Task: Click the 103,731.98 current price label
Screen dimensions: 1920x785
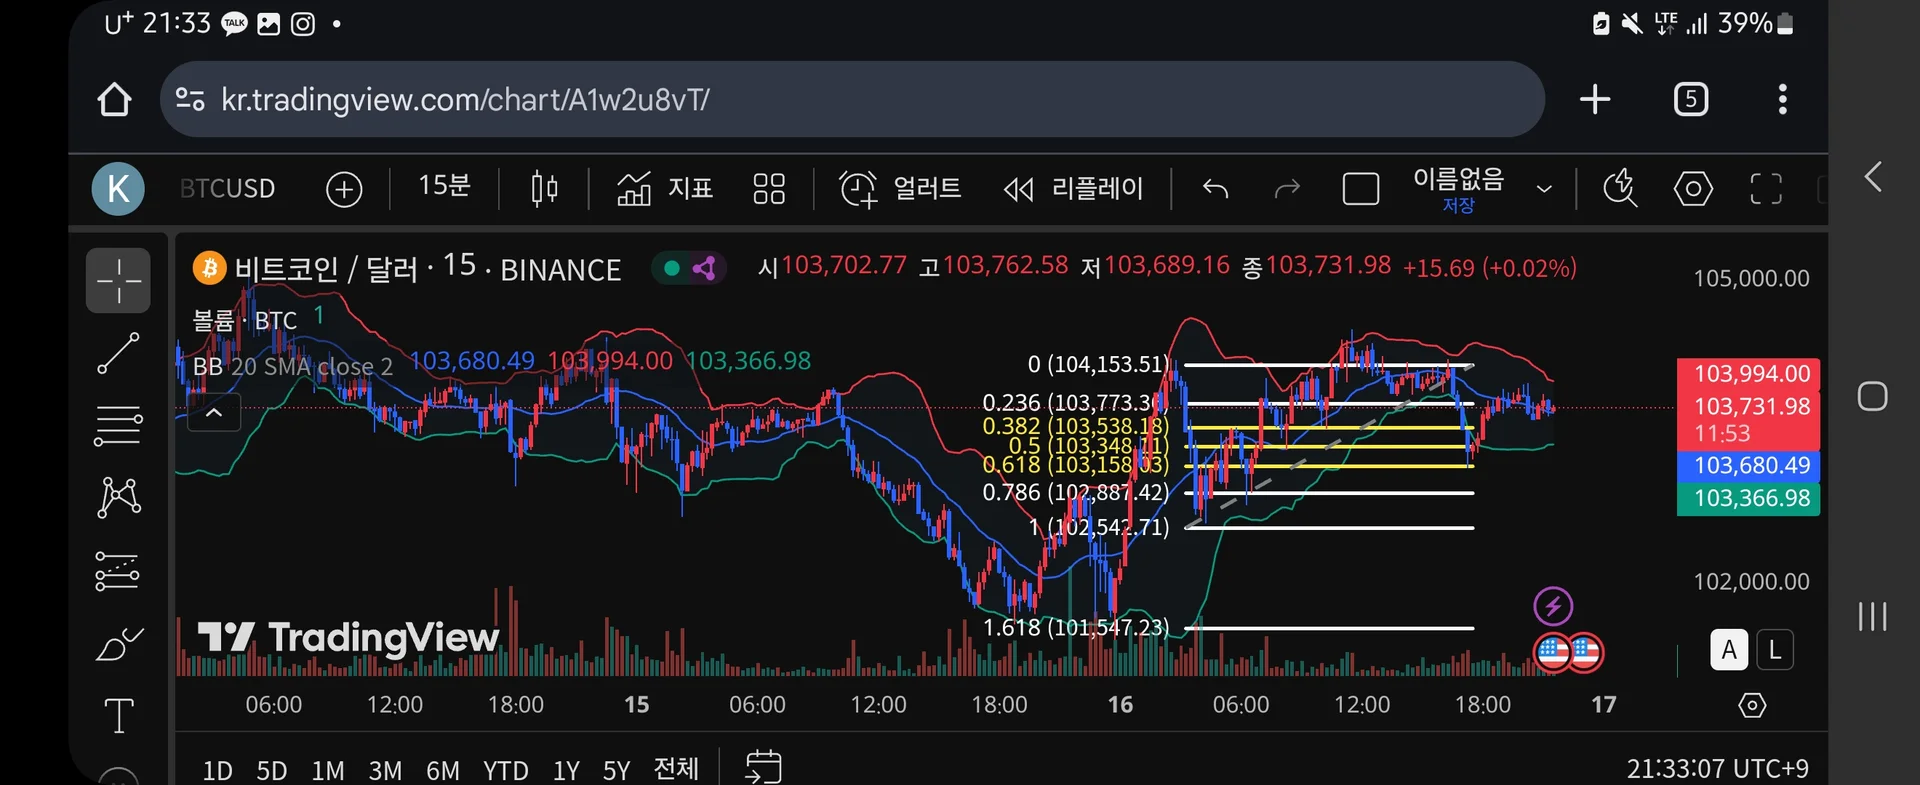Action: coord(1748,420)
